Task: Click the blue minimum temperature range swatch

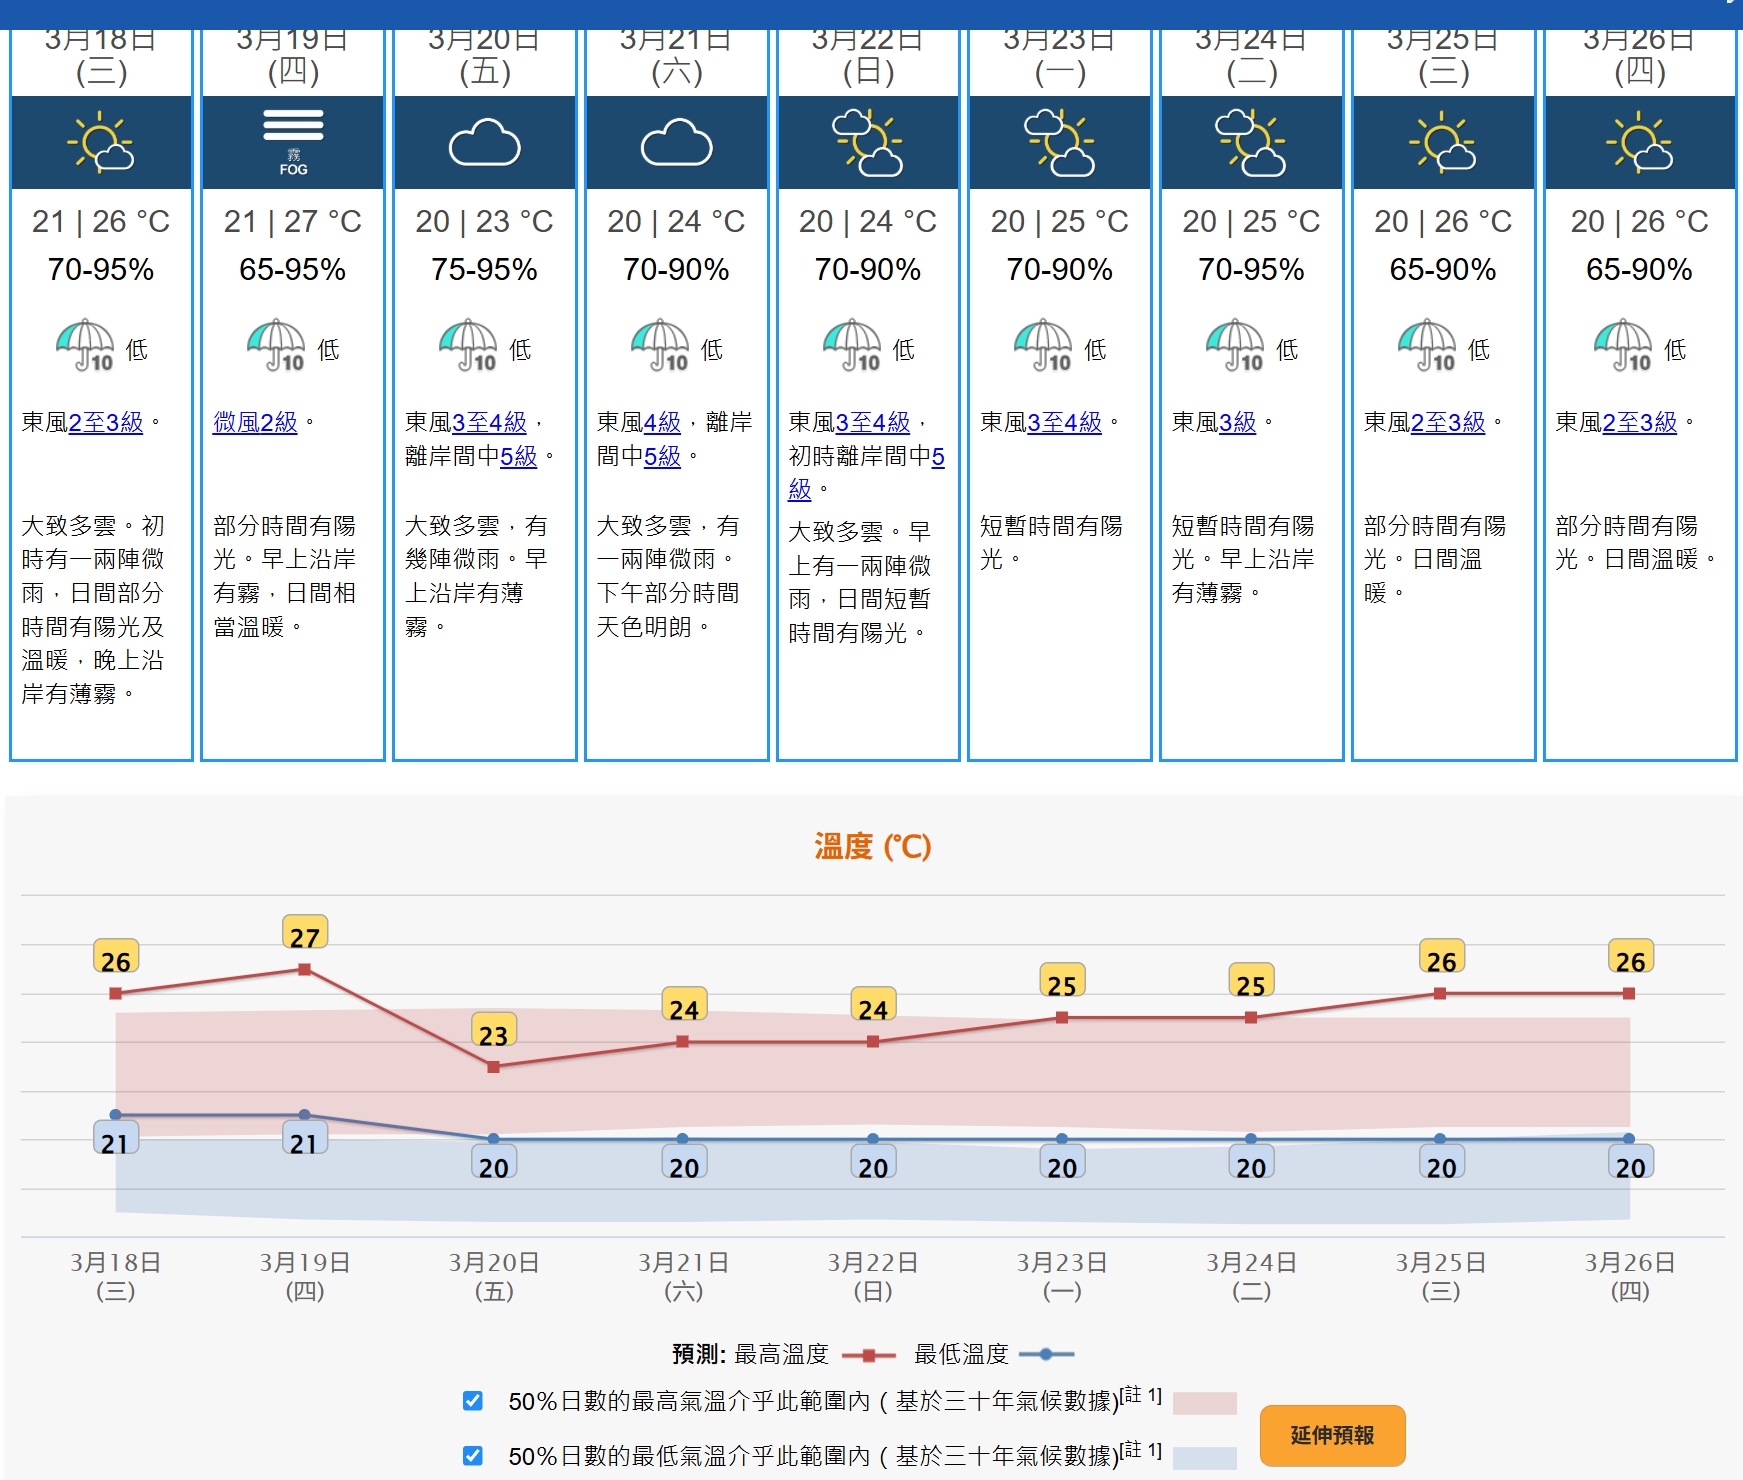Action: click(1204, 1457)
